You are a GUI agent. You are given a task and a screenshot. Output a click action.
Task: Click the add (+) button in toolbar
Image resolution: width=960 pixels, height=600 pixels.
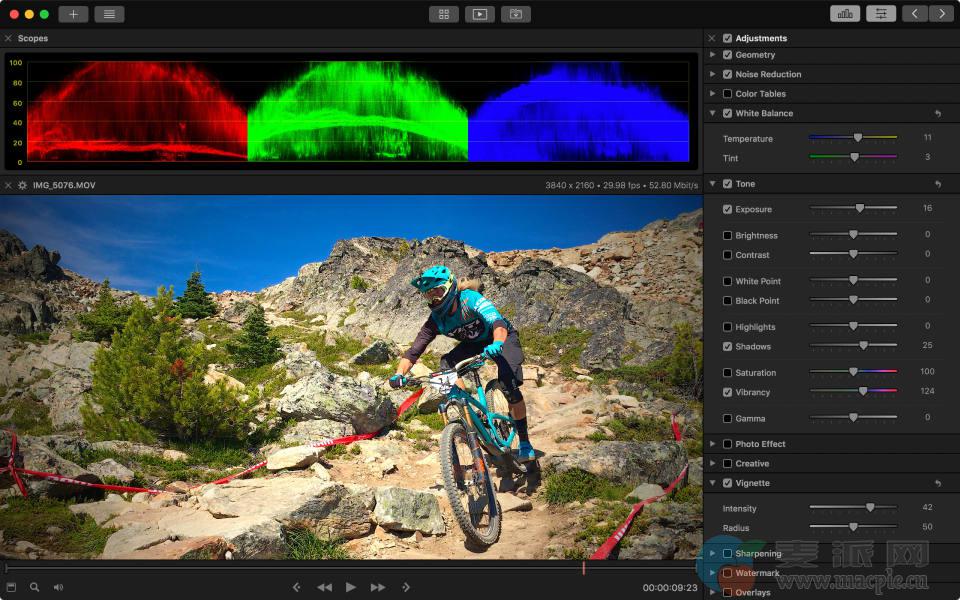click(x=73, y=14)
